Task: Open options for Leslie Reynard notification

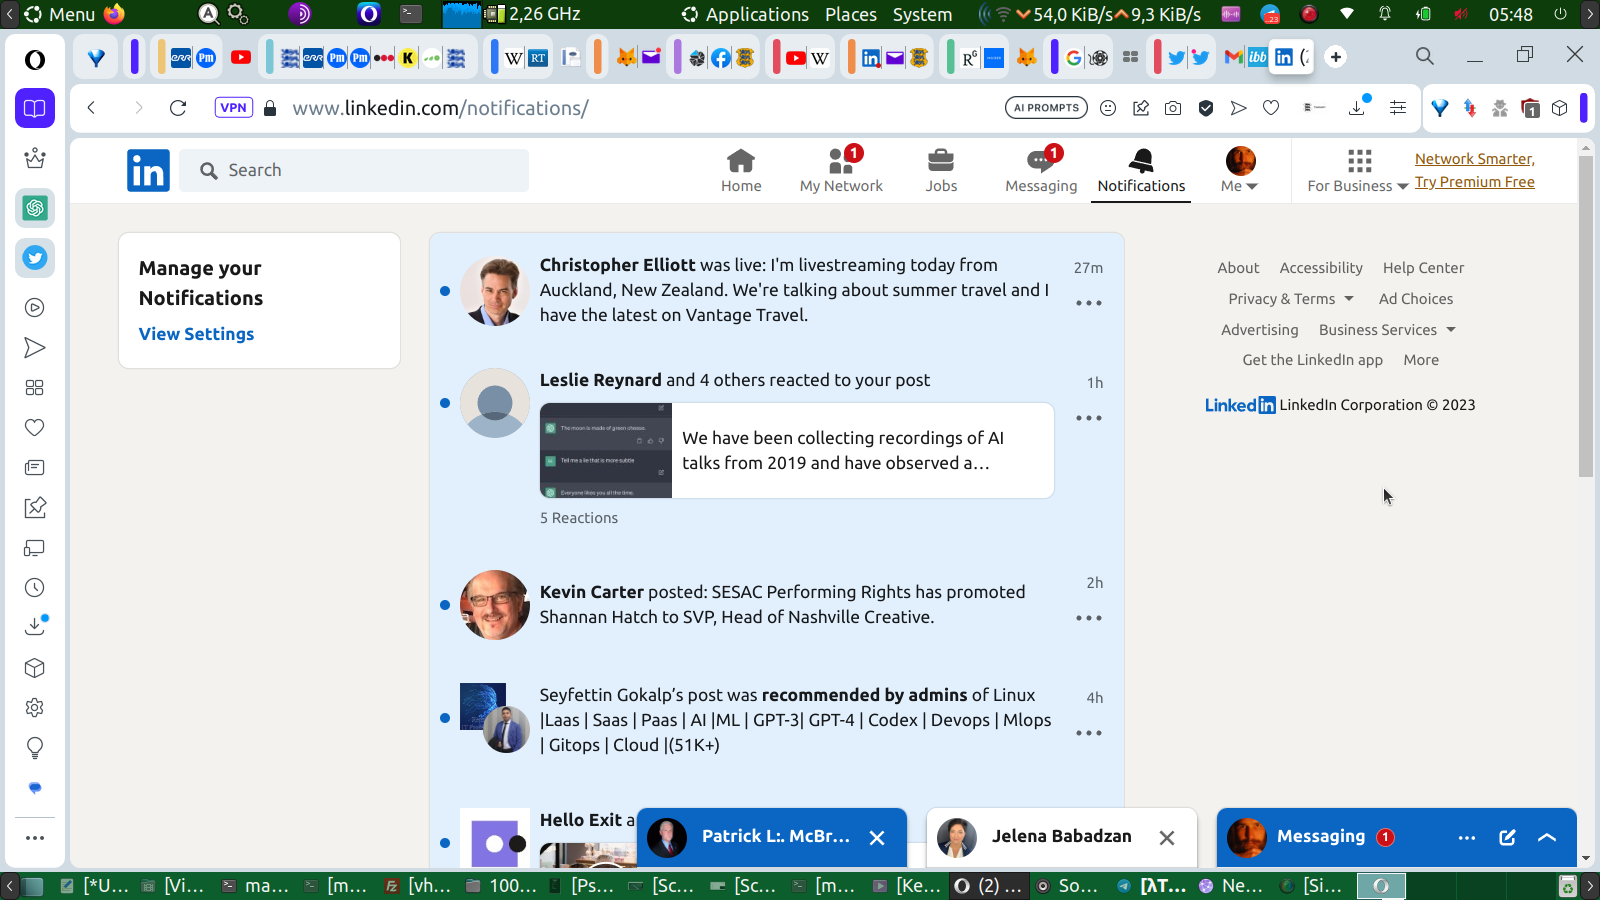Action: pyautogui.click(x=1089, y=418)
